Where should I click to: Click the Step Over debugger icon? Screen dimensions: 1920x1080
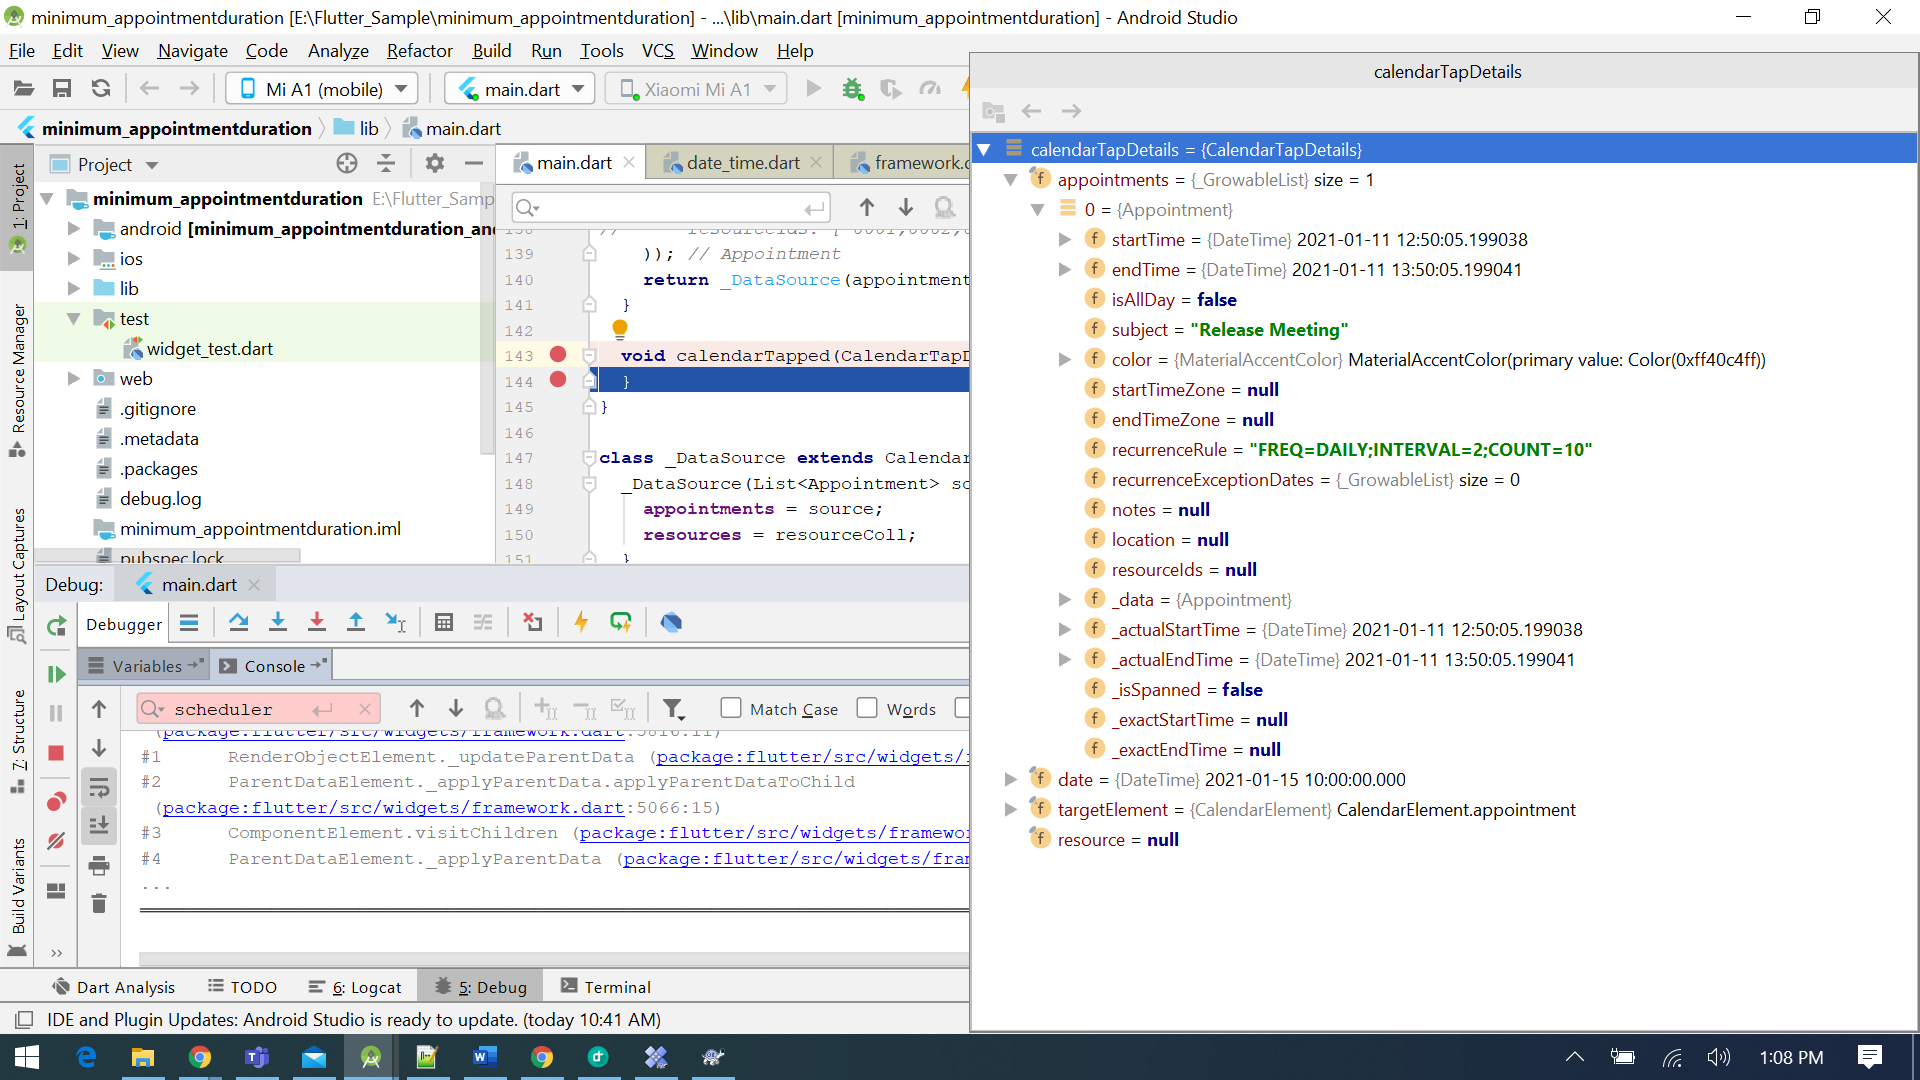[238, 622]
